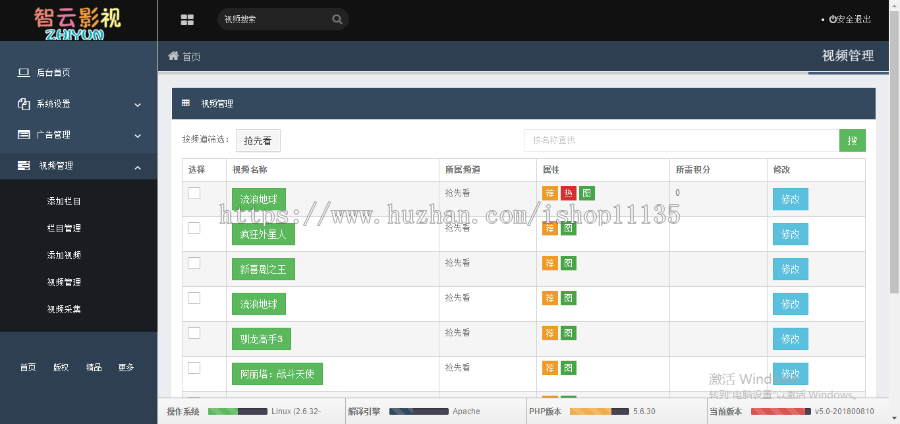Open the 驯龙高手3 video name button

tap(261, 339)
